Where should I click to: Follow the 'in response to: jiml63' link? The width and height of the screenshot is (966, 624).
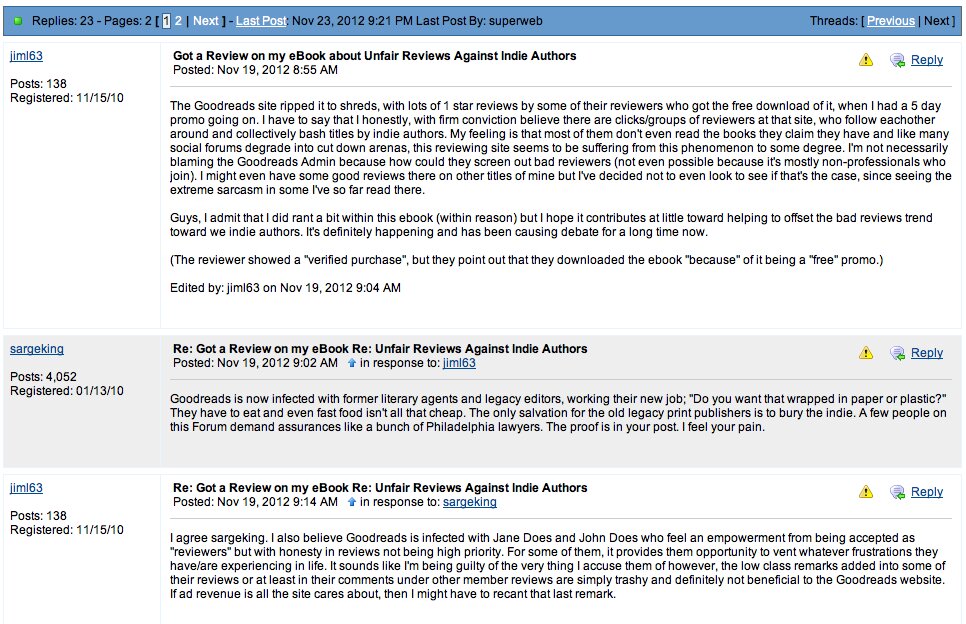pos(459,363)
